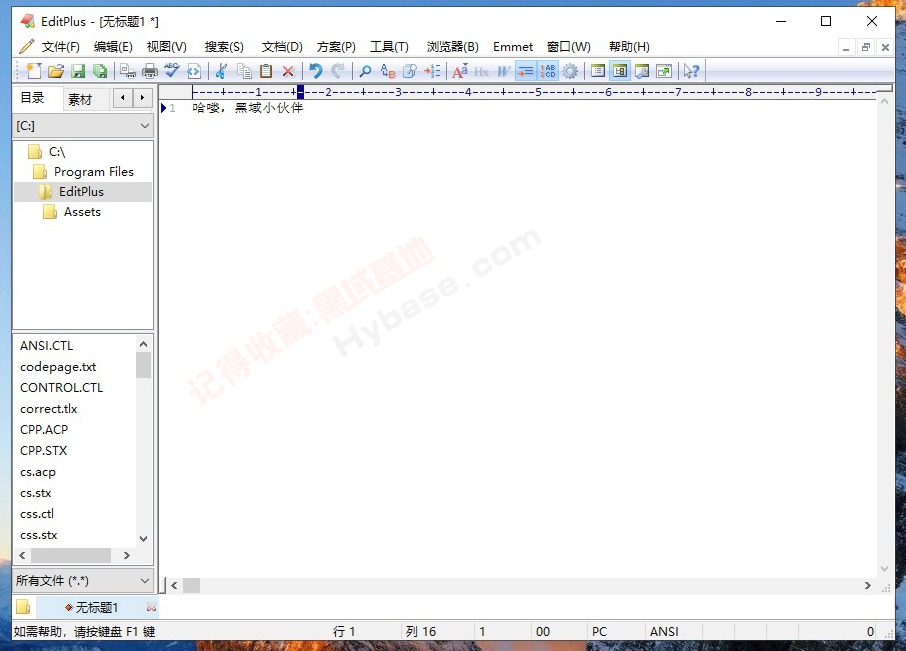Click the Save All icon

pyautogui.click(x=100, y=71)
